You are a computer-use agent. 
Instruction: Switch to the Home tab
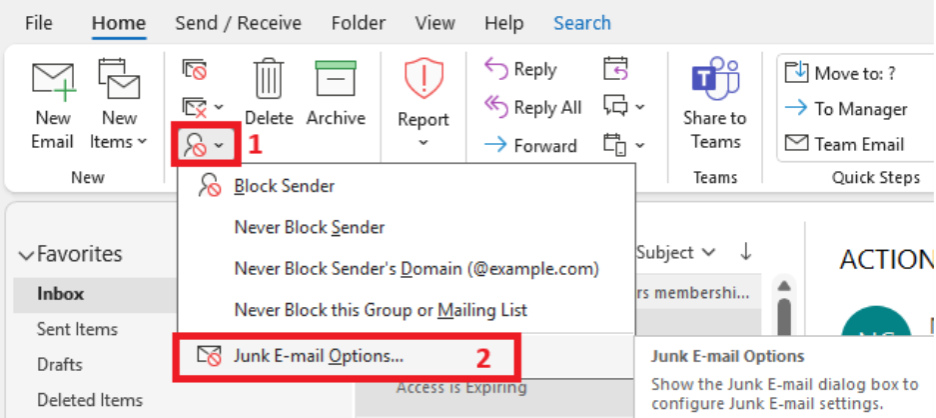point(118,23)
